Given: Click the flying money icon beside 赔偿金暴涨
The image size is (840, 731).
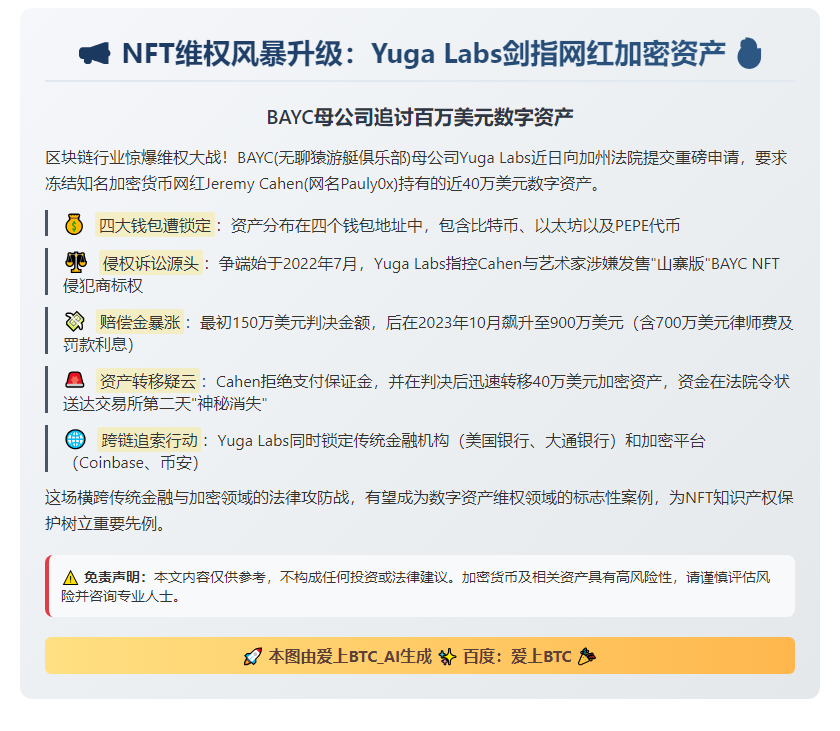Looking at the screenshot, I should pos(74,321).
